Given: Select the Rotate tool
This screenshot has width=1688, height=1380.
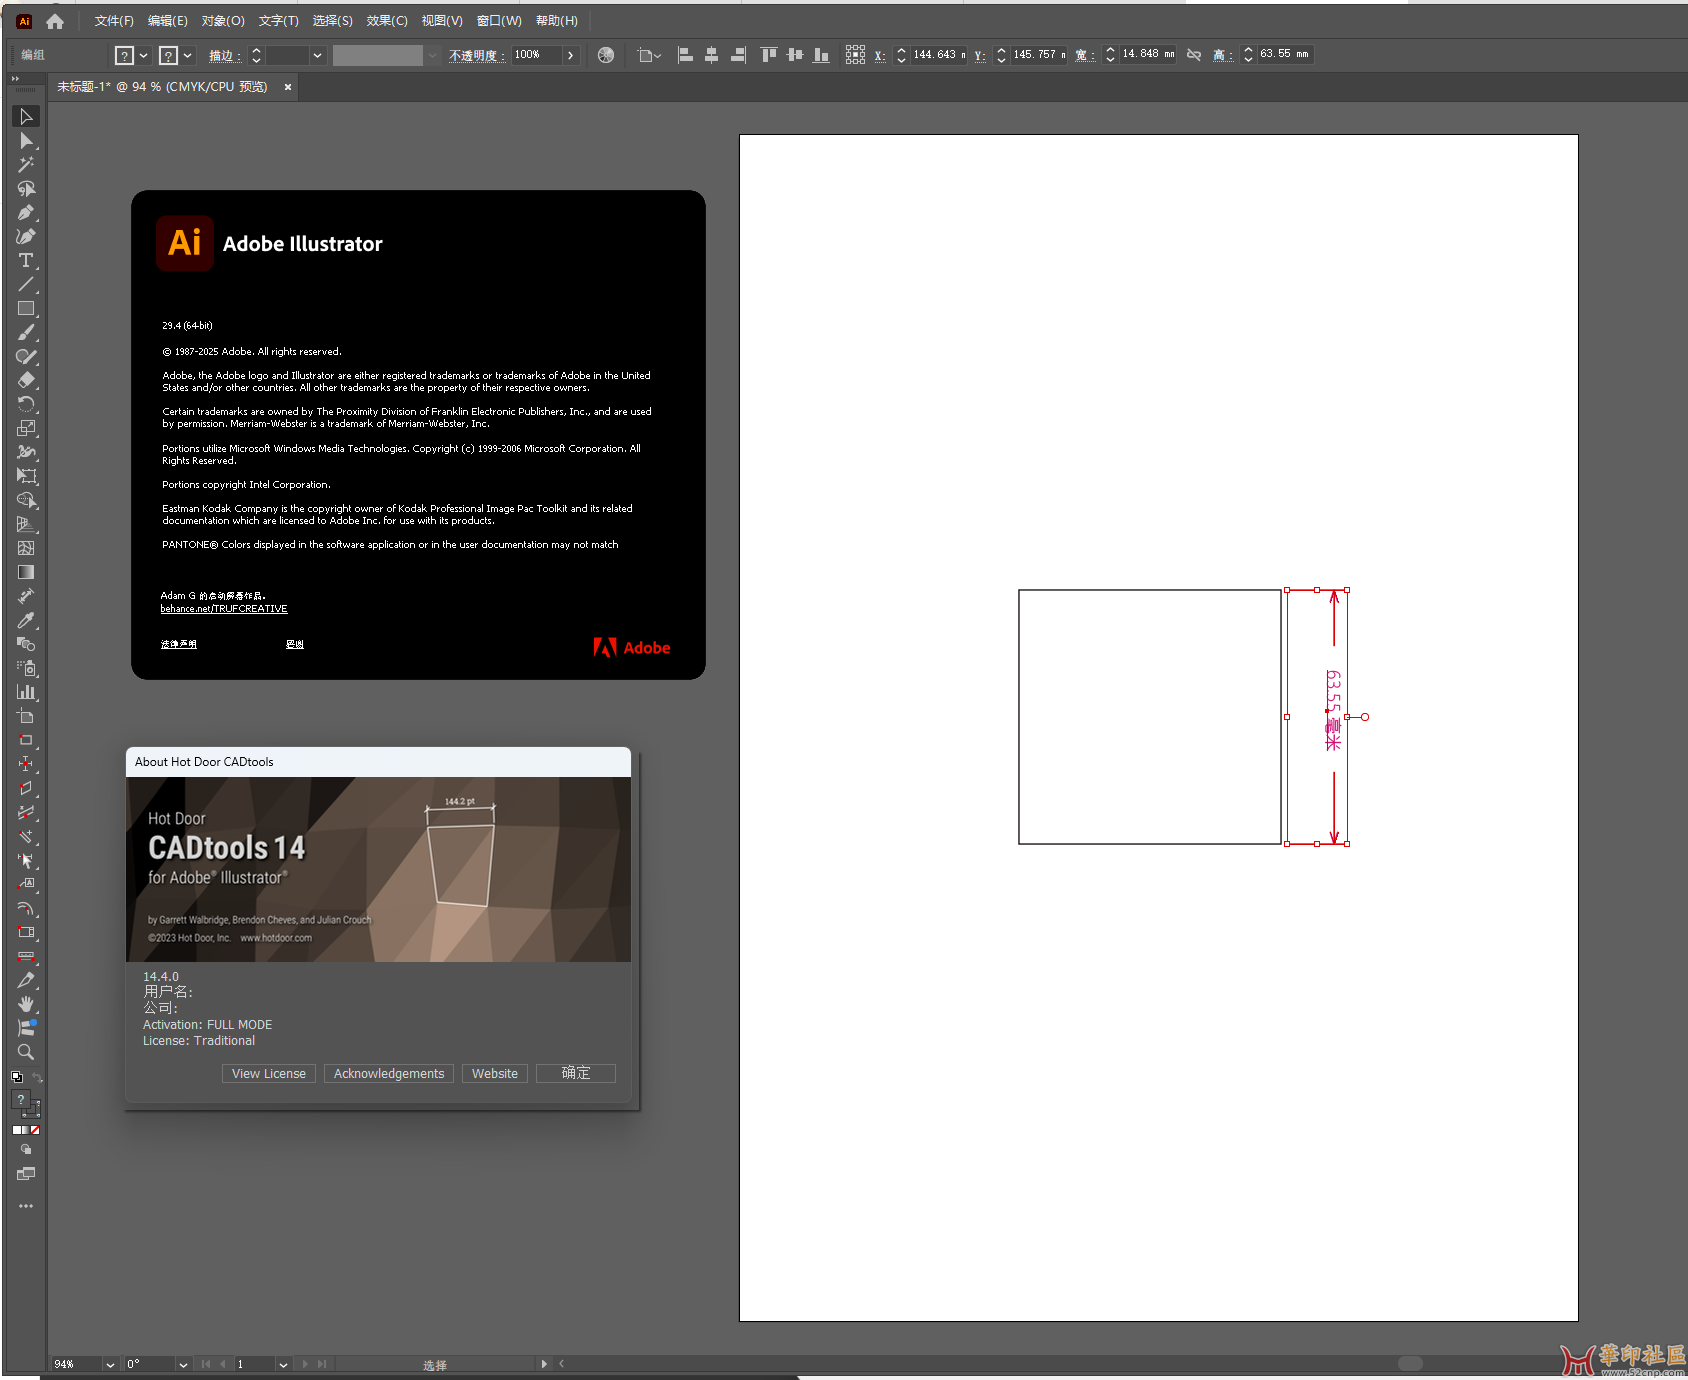Looking at the screenshot, I should tap(26, 405).
